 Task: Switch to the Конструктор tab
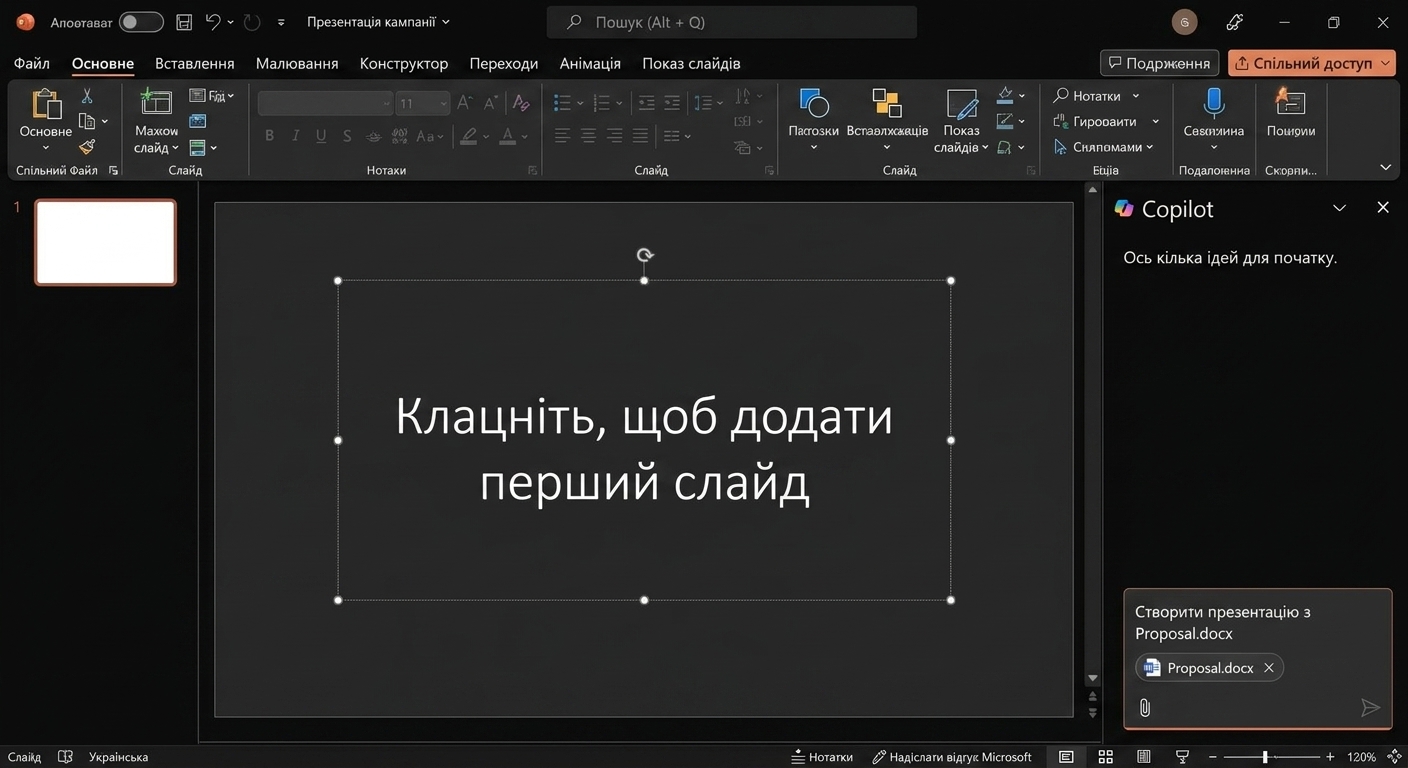tap(404, 63)
